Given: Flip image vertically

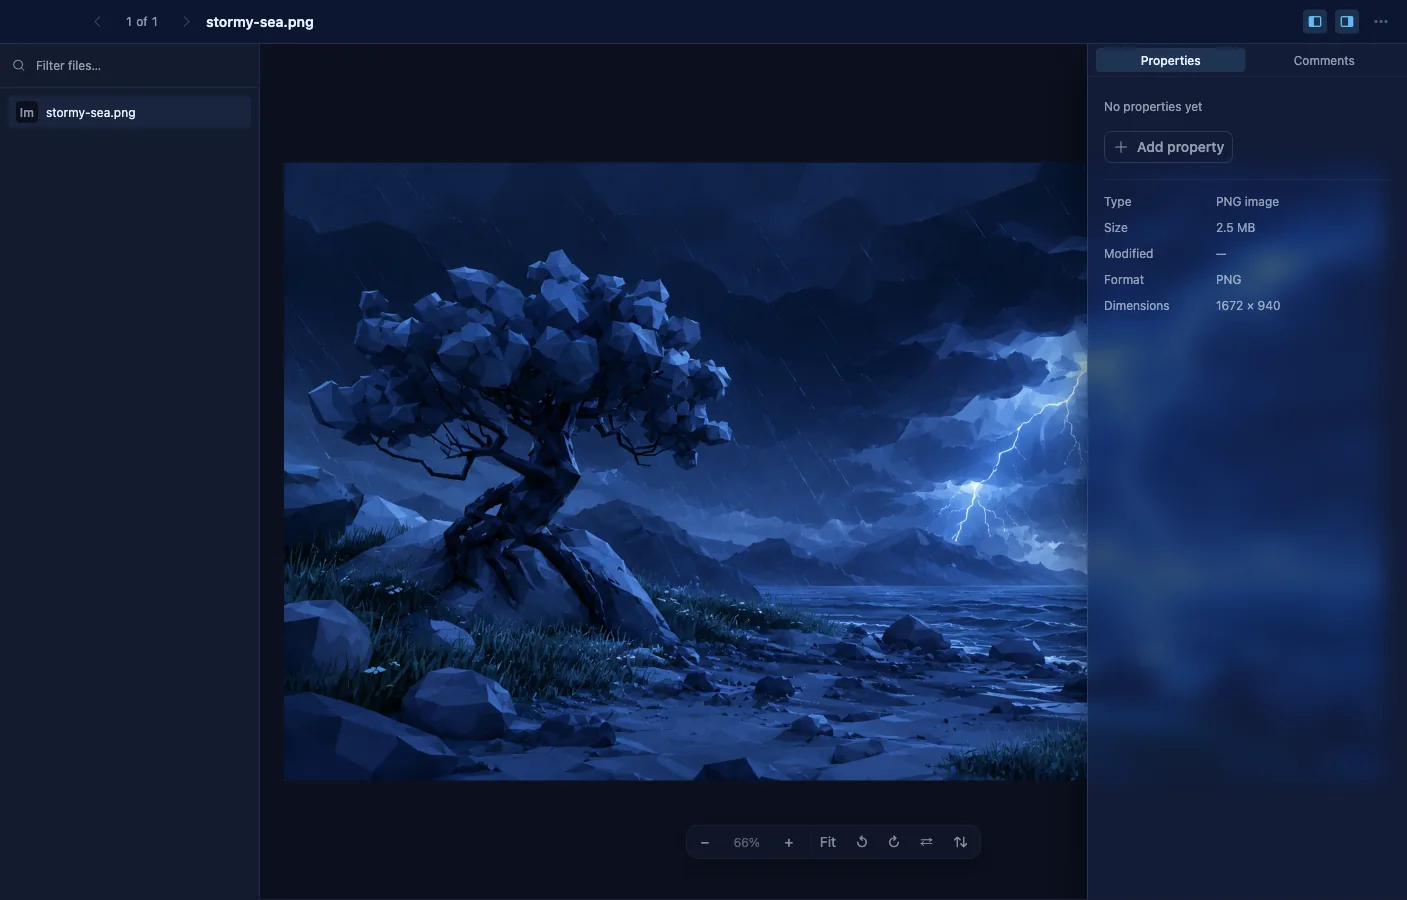Looking at the screenshot, I should 961,842.
